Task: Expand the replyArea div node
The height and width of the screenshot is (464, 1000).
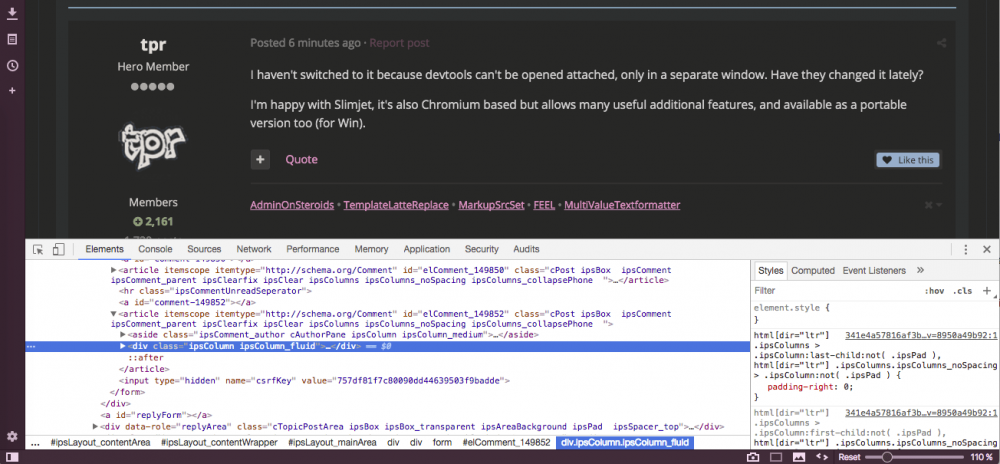Action: tap(96, 426)
